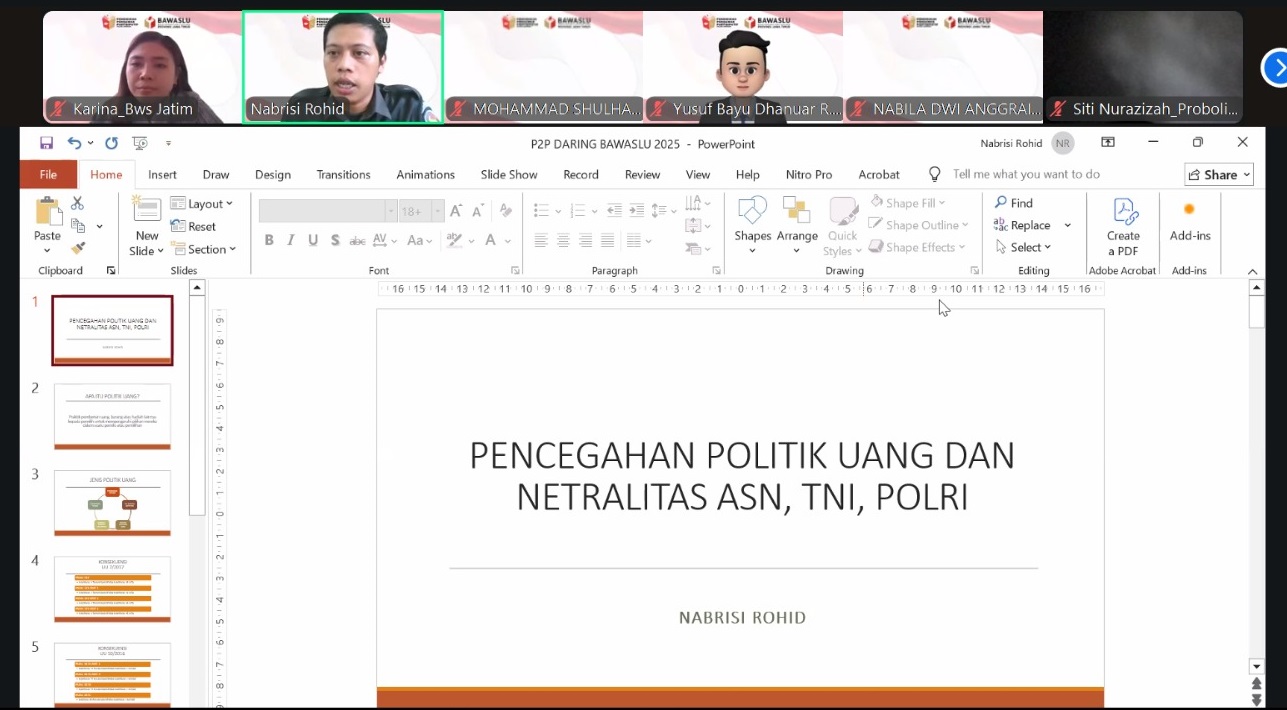This screenshot has width=1287, height=710.
Task: Toggle italic formatting
Action: (x=290, y=240)
